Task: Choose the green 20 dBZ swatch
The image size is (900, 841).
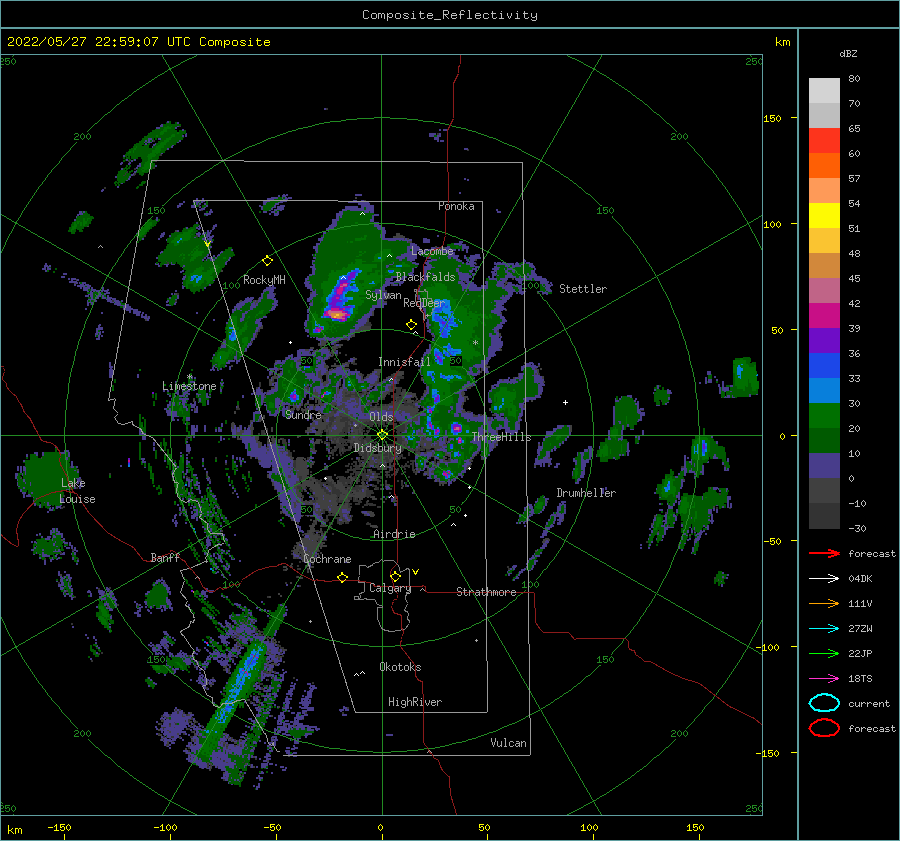Action: pyautogui.click(x=824, y=416)
